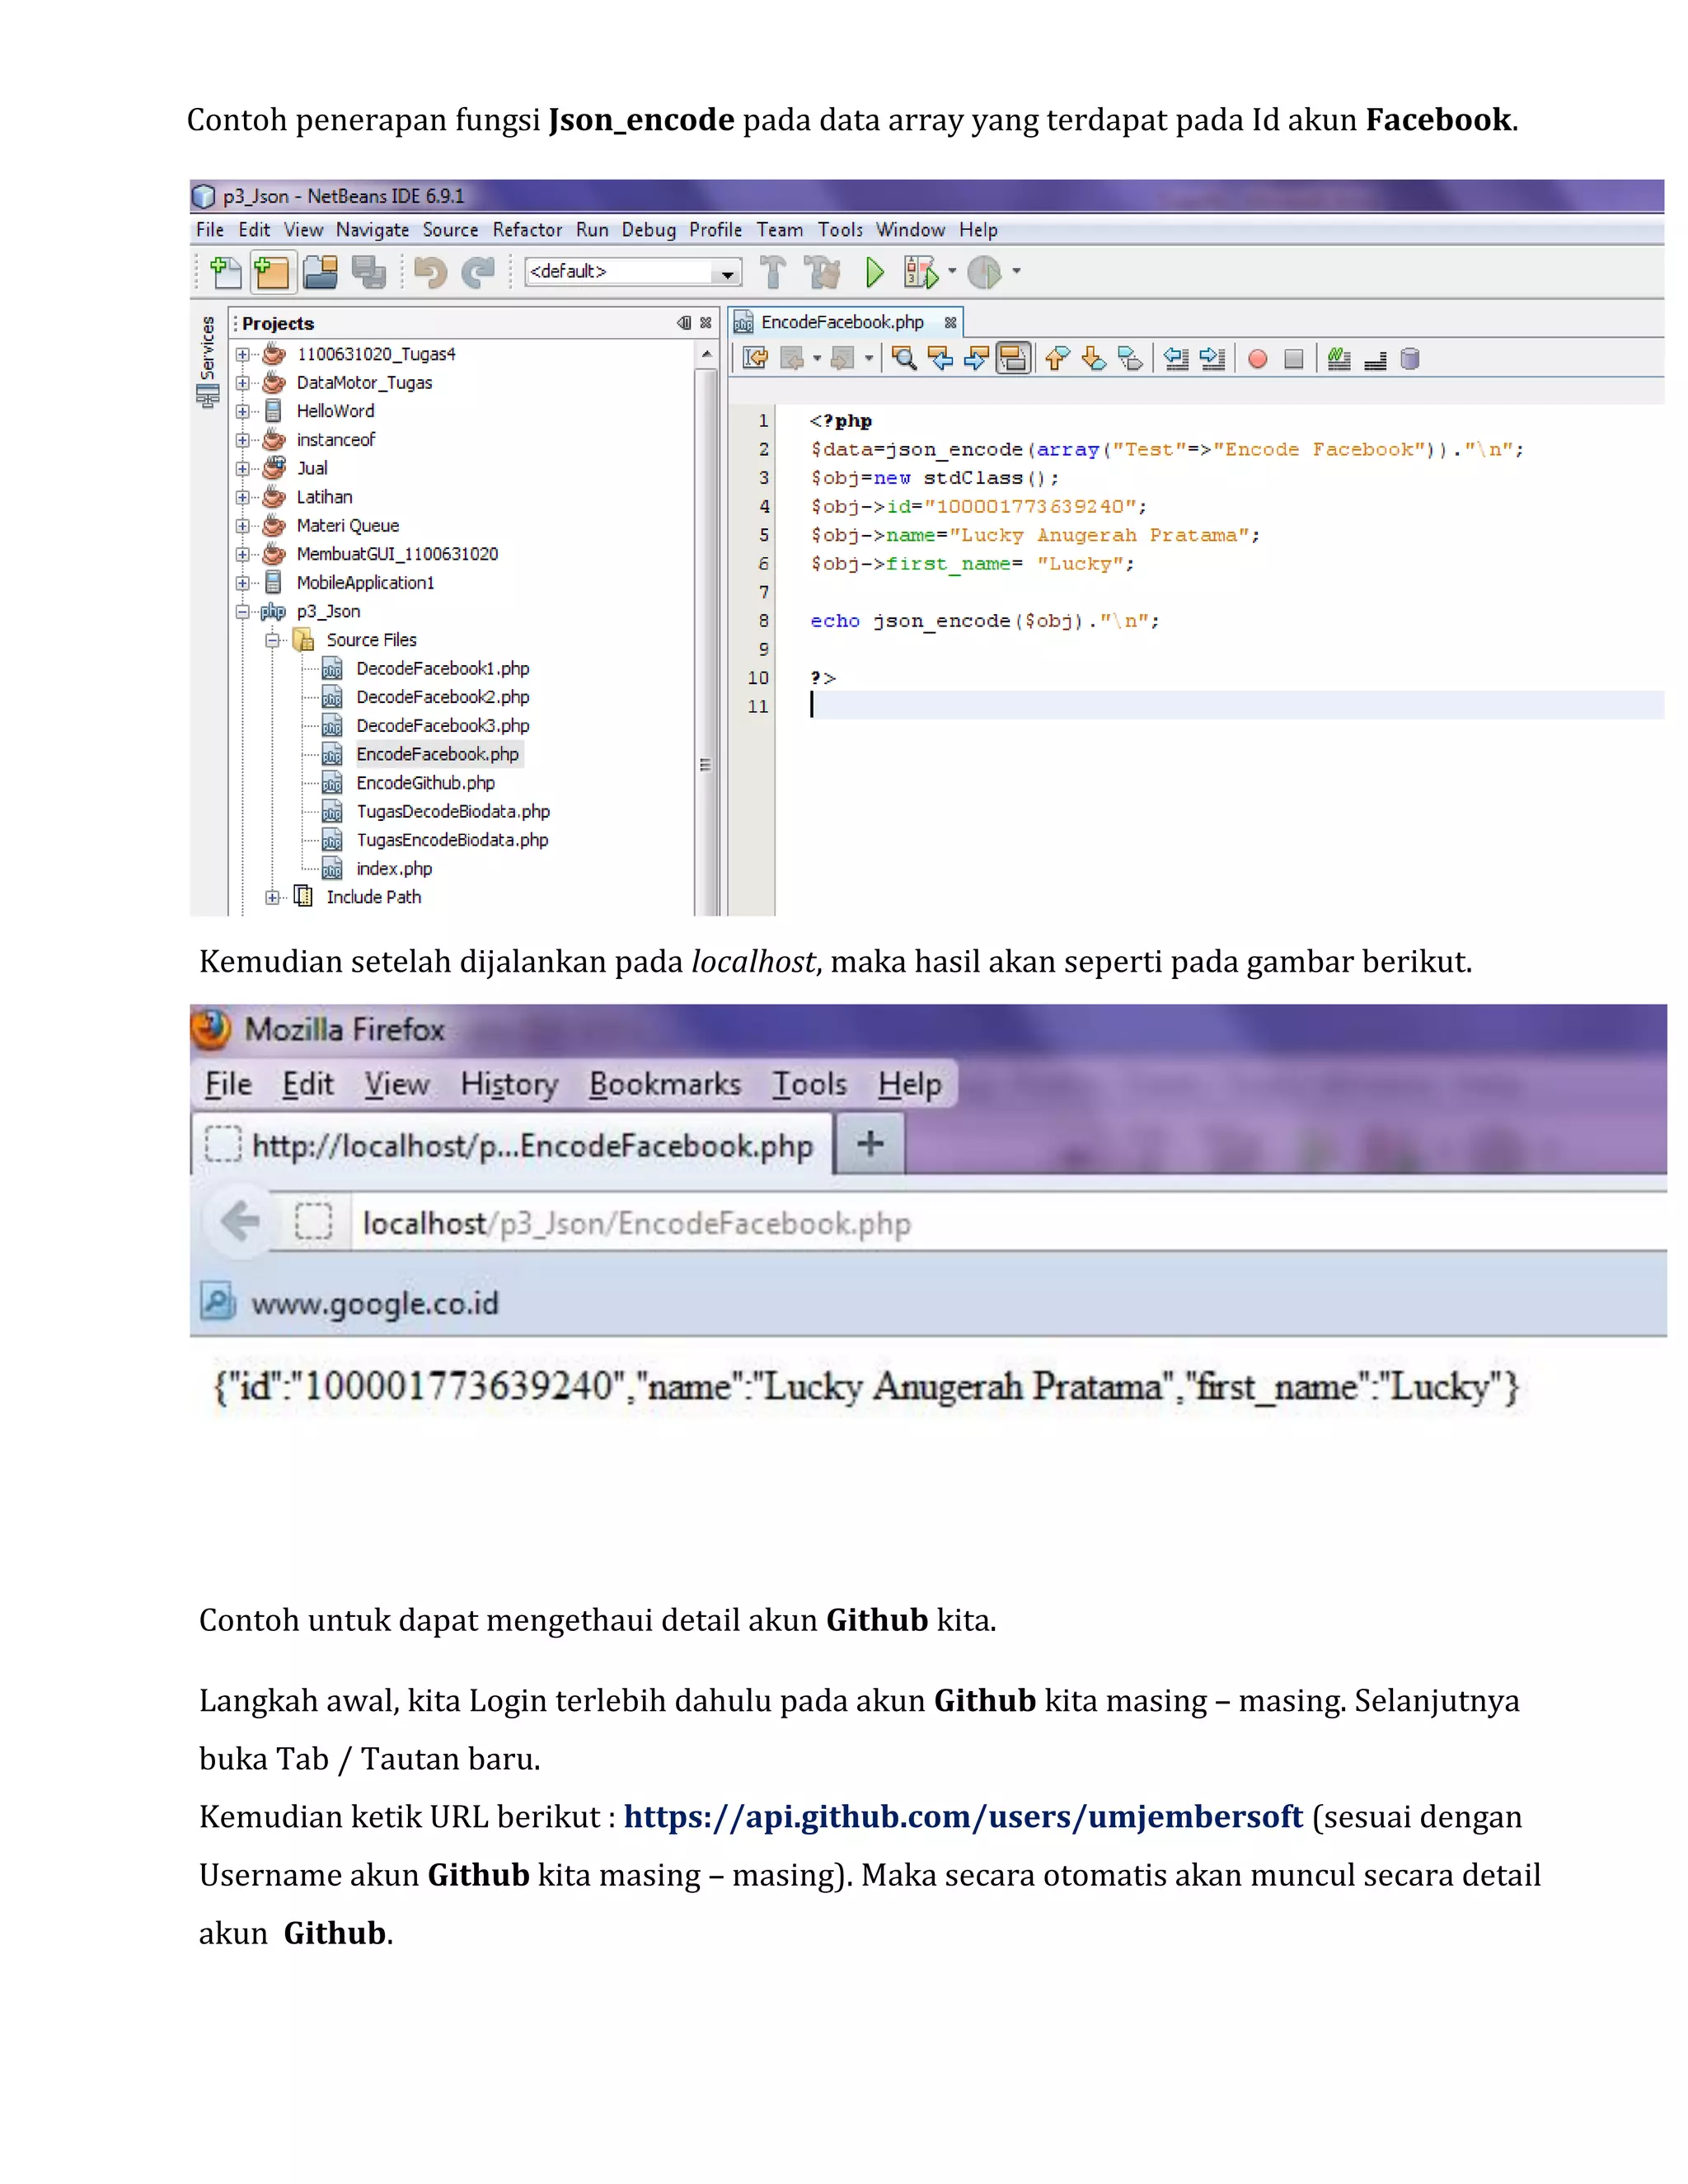Viewport: 1688px width, 2184px height.
Task: Open a new Firefox tab with plus button
Action: (x=870, y=1143)
